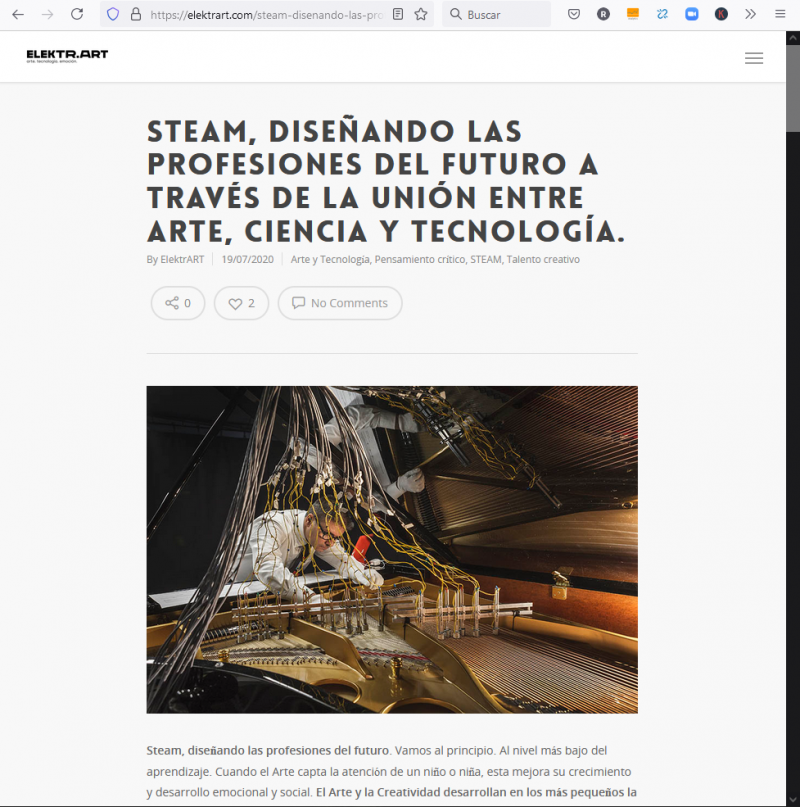
Task: Open the ELEKTR.ART home logo
Action: [67, 56]
